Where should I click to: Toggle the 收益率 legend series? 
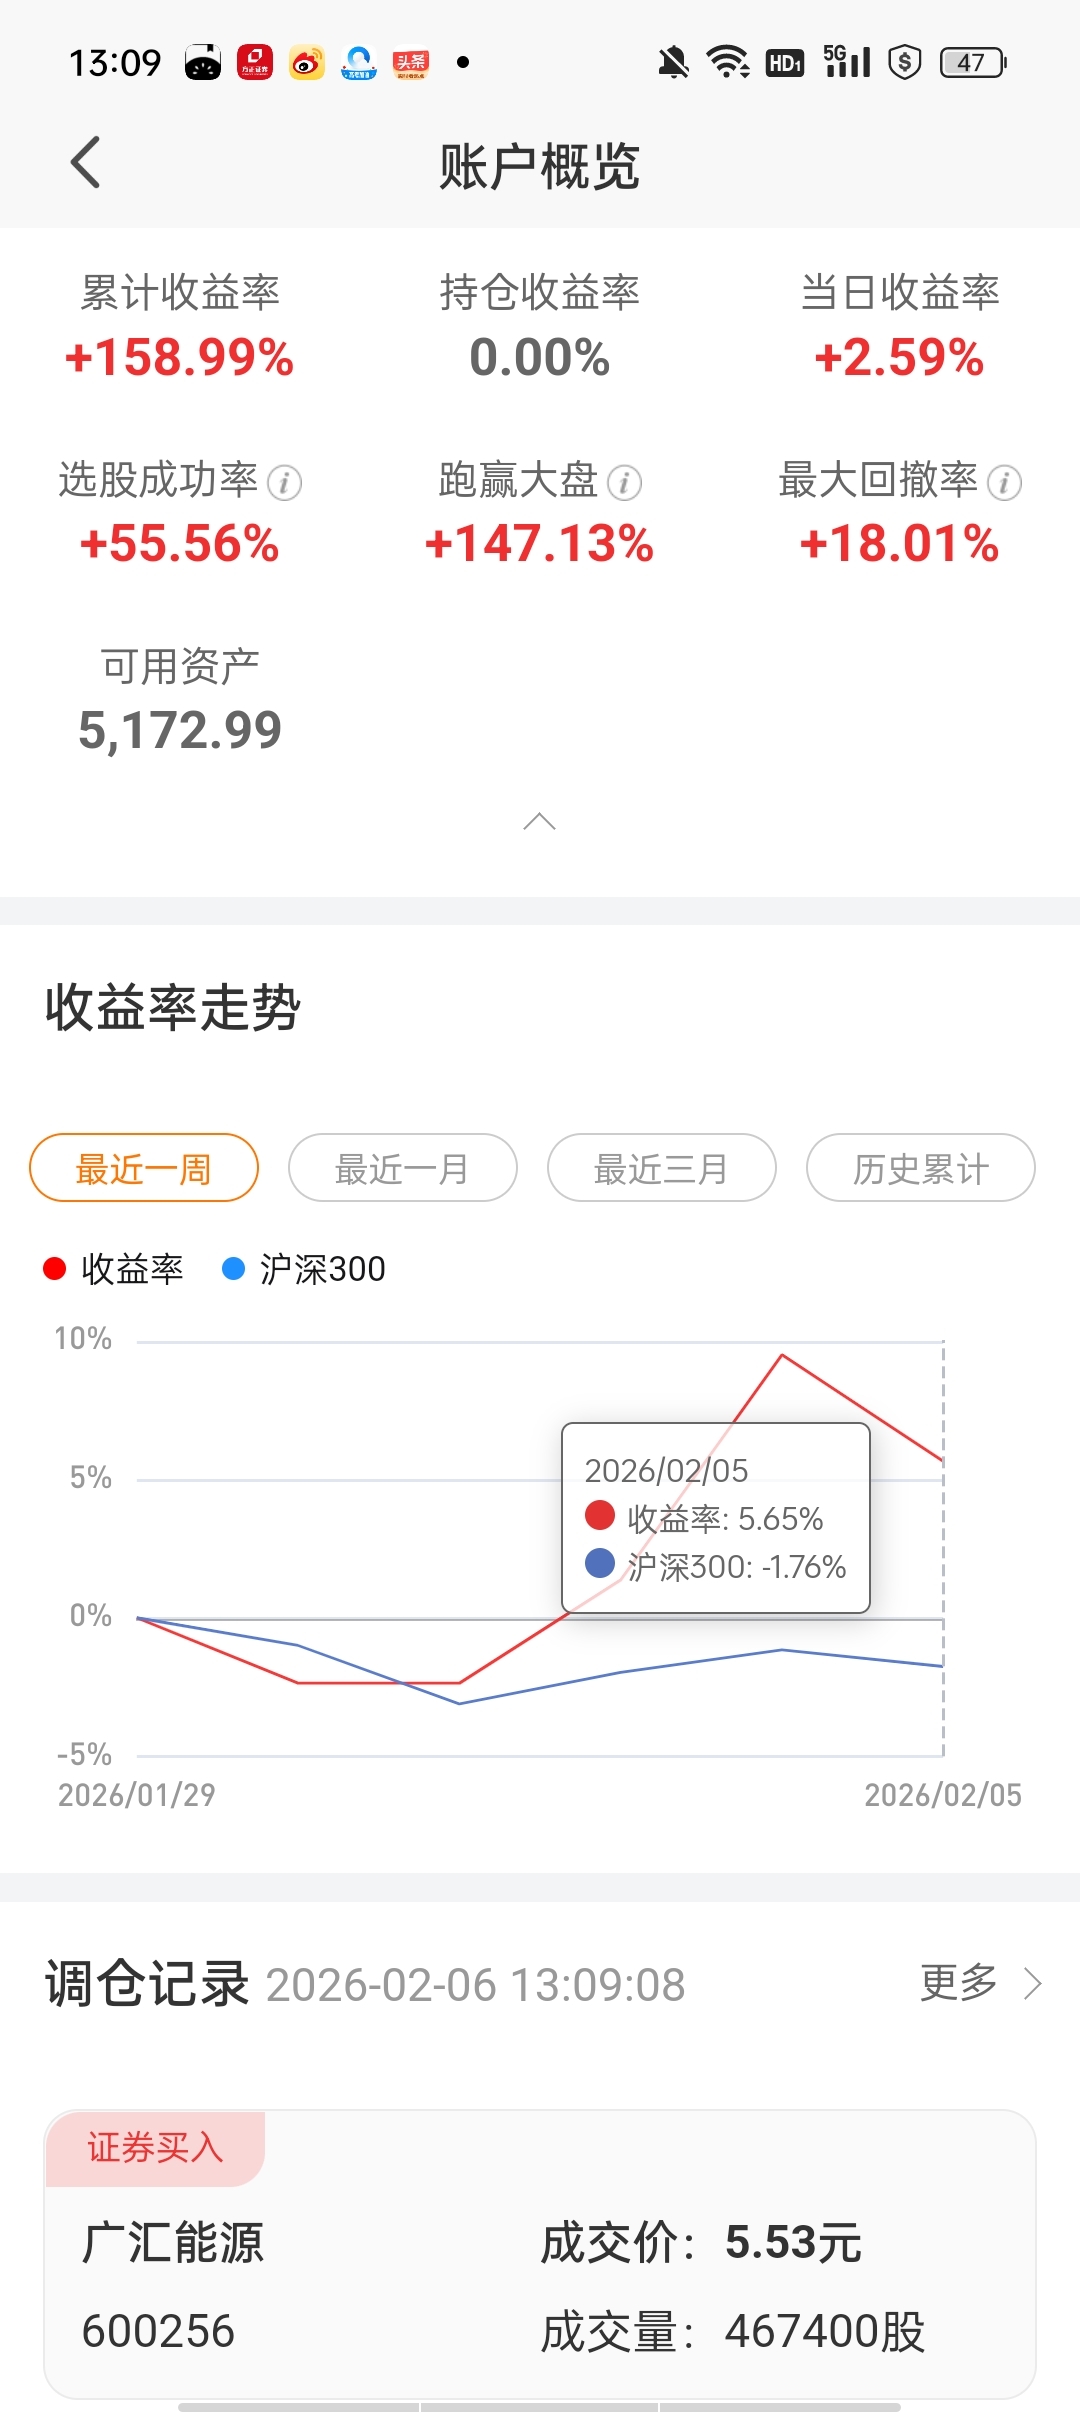click(x=114, y=1269)
